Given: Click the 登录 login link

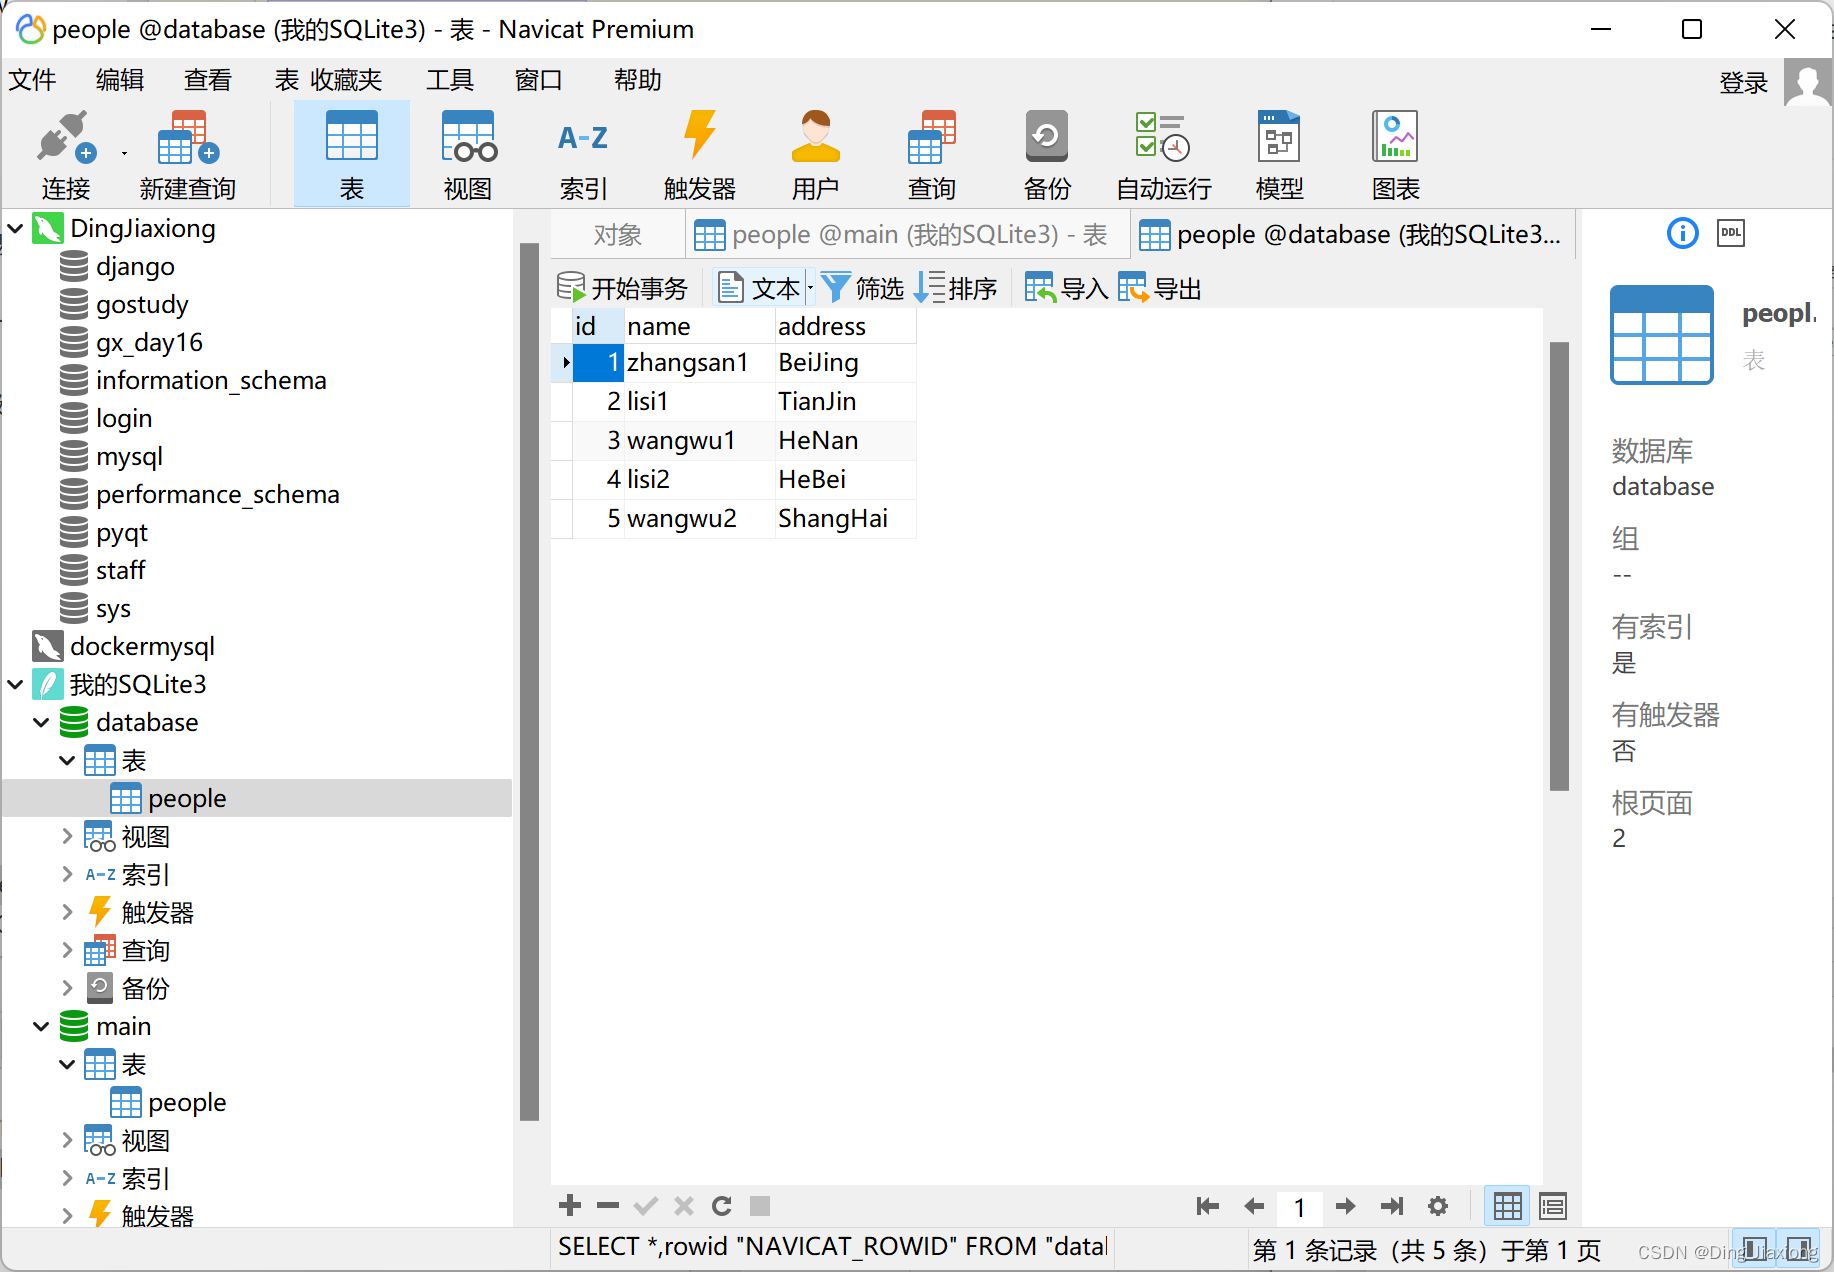Looking at the screenshot, I should (1744, 83).
